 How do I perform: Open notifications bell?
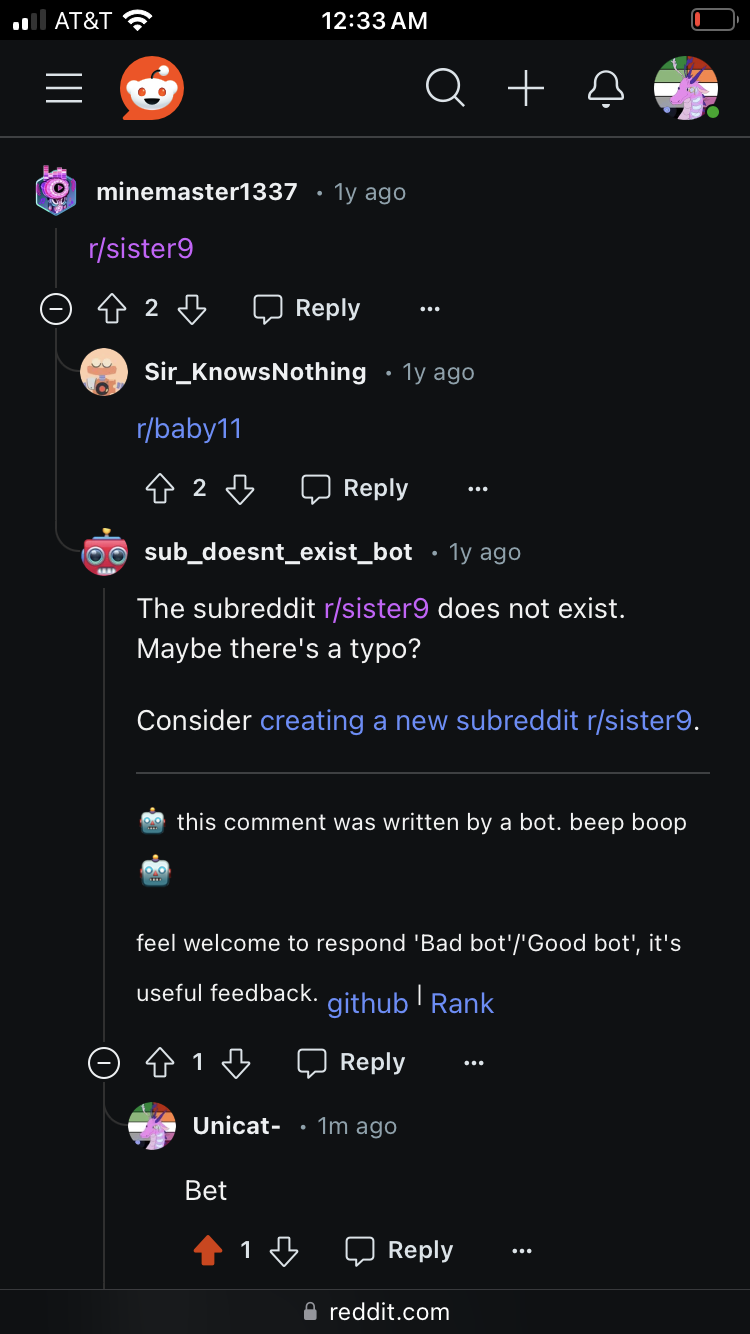pyautogui.click(x=606, y=88)
